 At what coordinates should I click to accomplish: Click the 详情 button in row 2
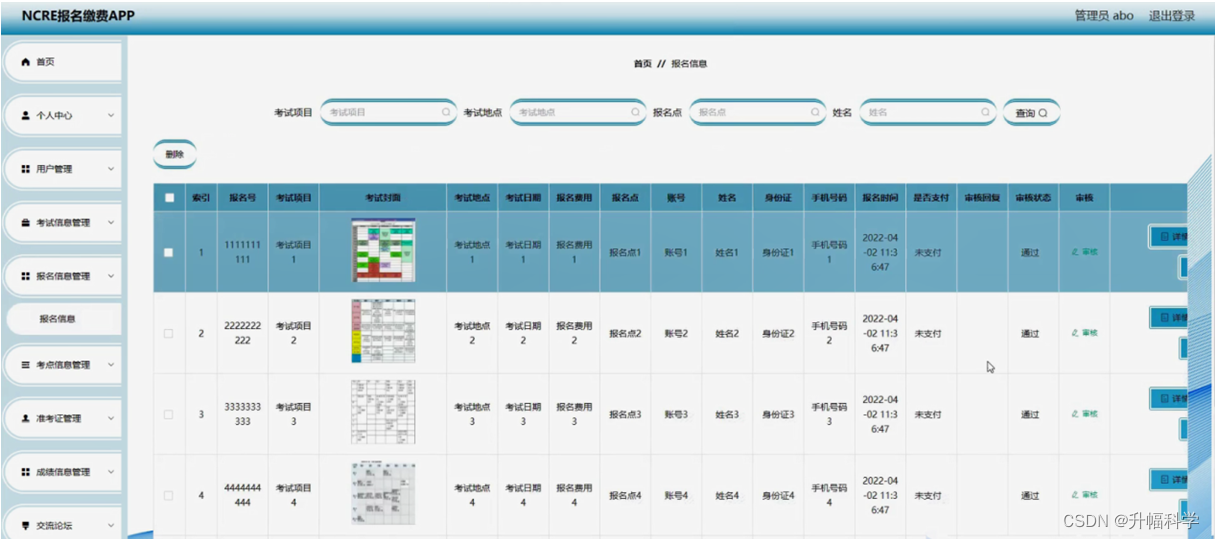(1168, 318)
